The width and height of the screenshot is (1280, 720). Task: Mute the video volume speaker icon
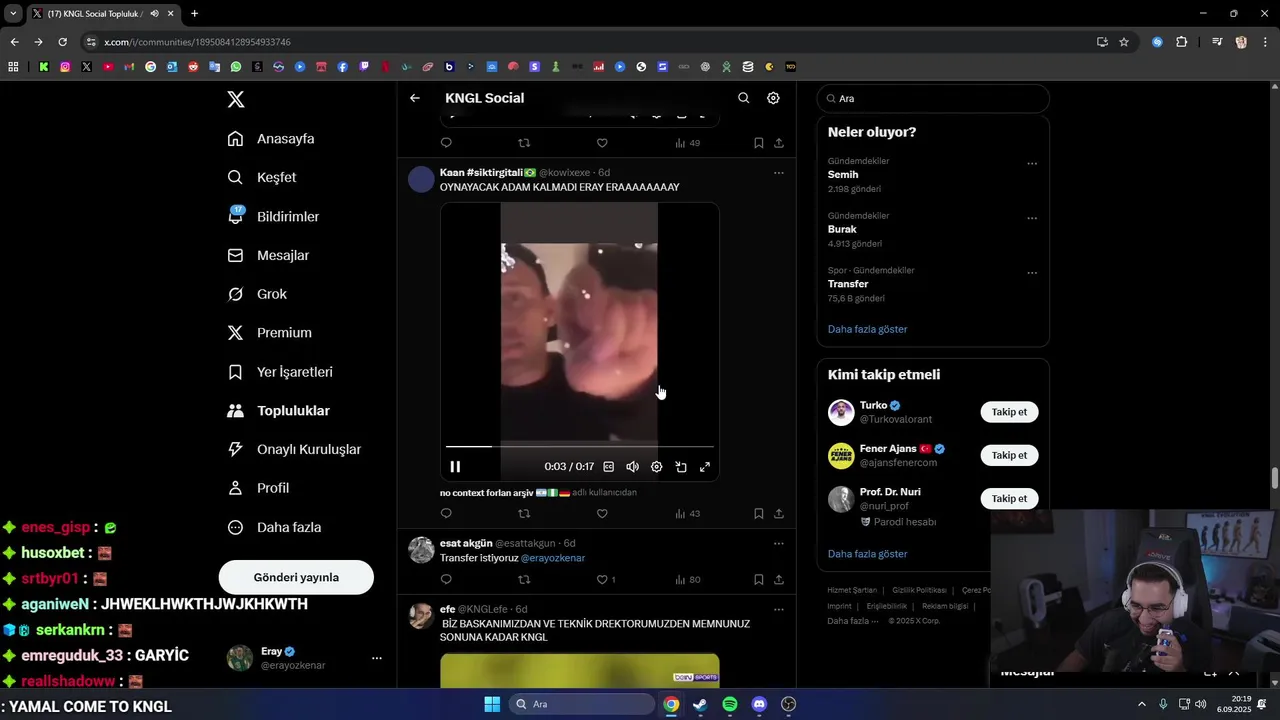(x=632, y=467)
